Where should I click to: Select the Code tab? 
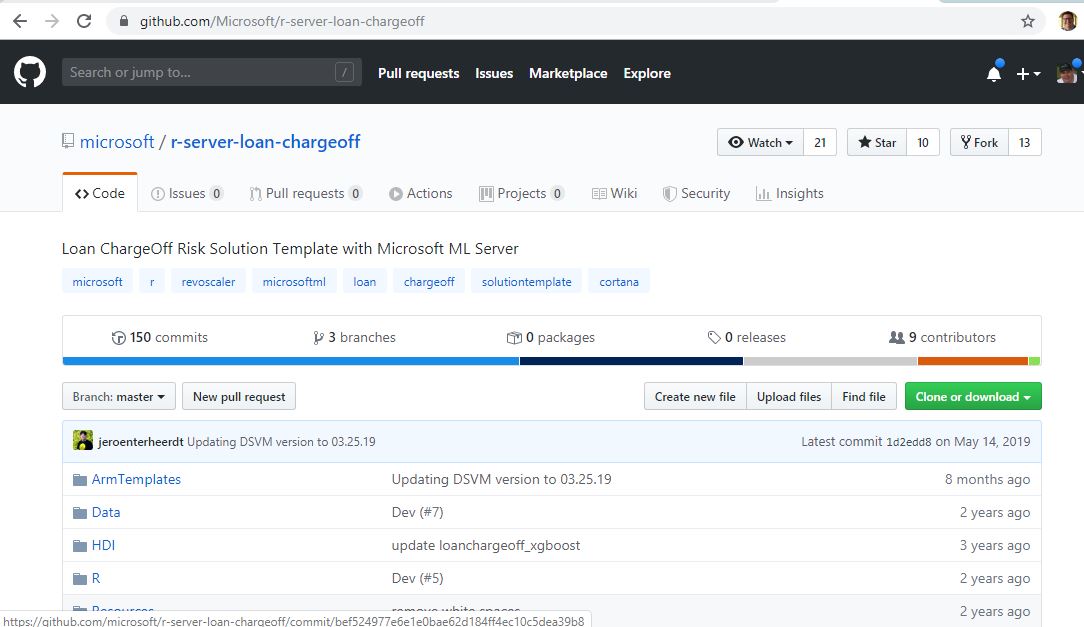pos(100,194)
